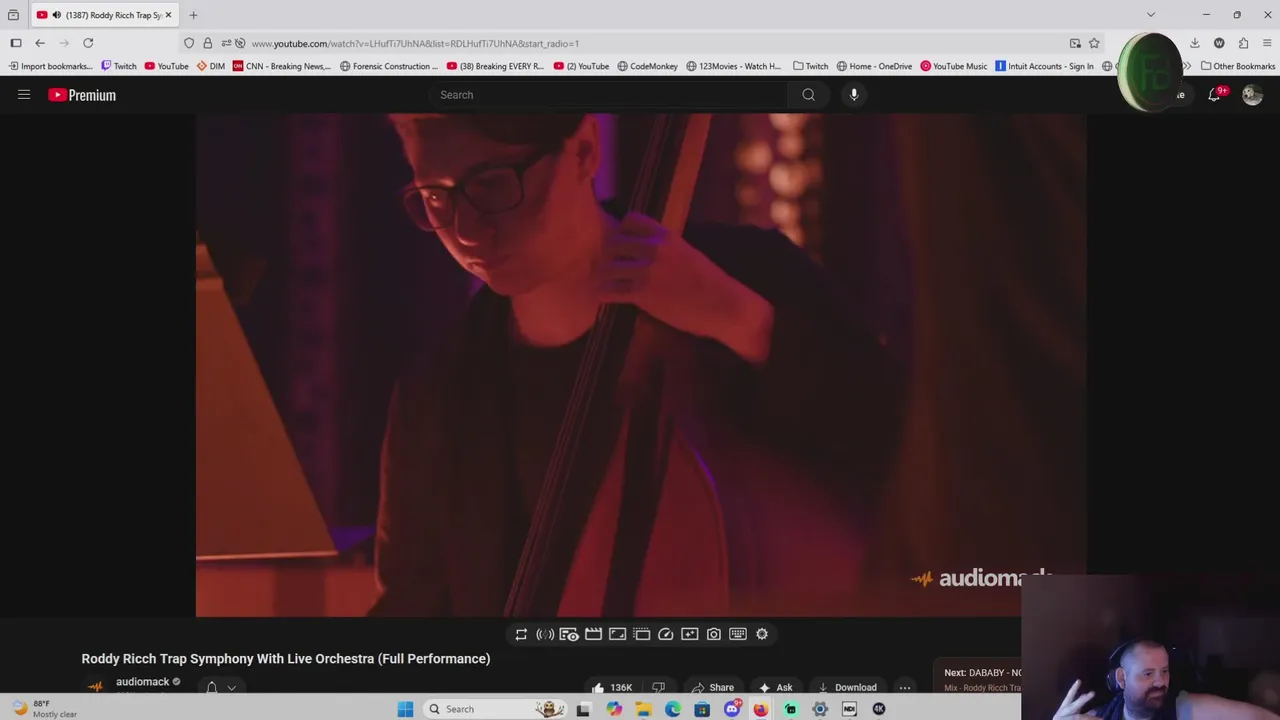
Task: Open Import bookmarks bookmark
Action: coord(50,66)
